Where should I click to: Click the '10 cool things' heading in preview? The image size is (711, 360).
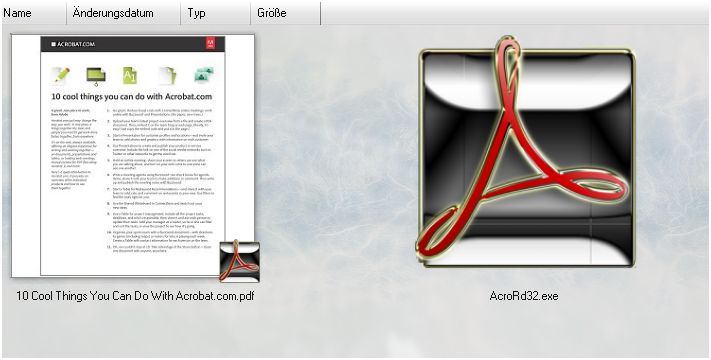(131, 97)
